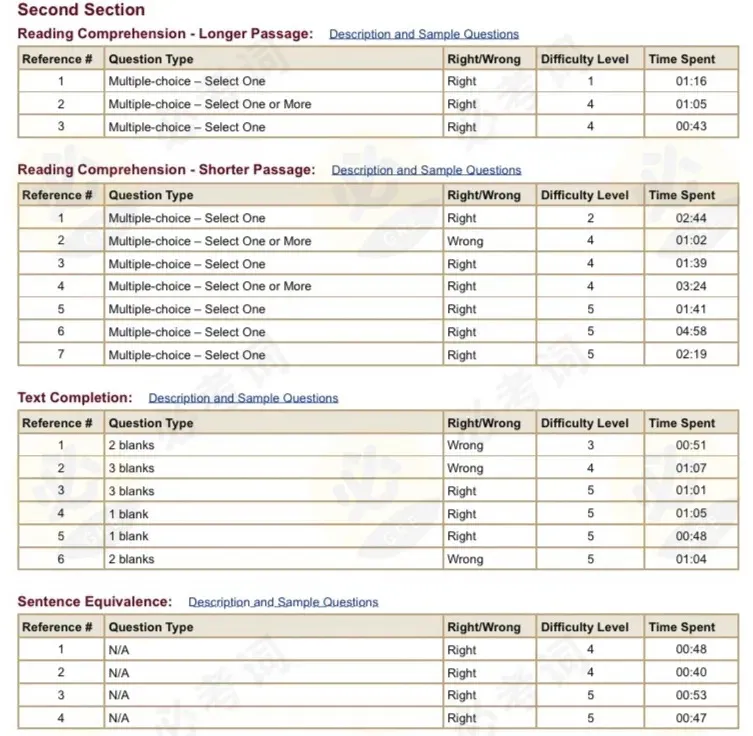Open Shorter Passage Description and Sample Questions link

click(426, 170)
